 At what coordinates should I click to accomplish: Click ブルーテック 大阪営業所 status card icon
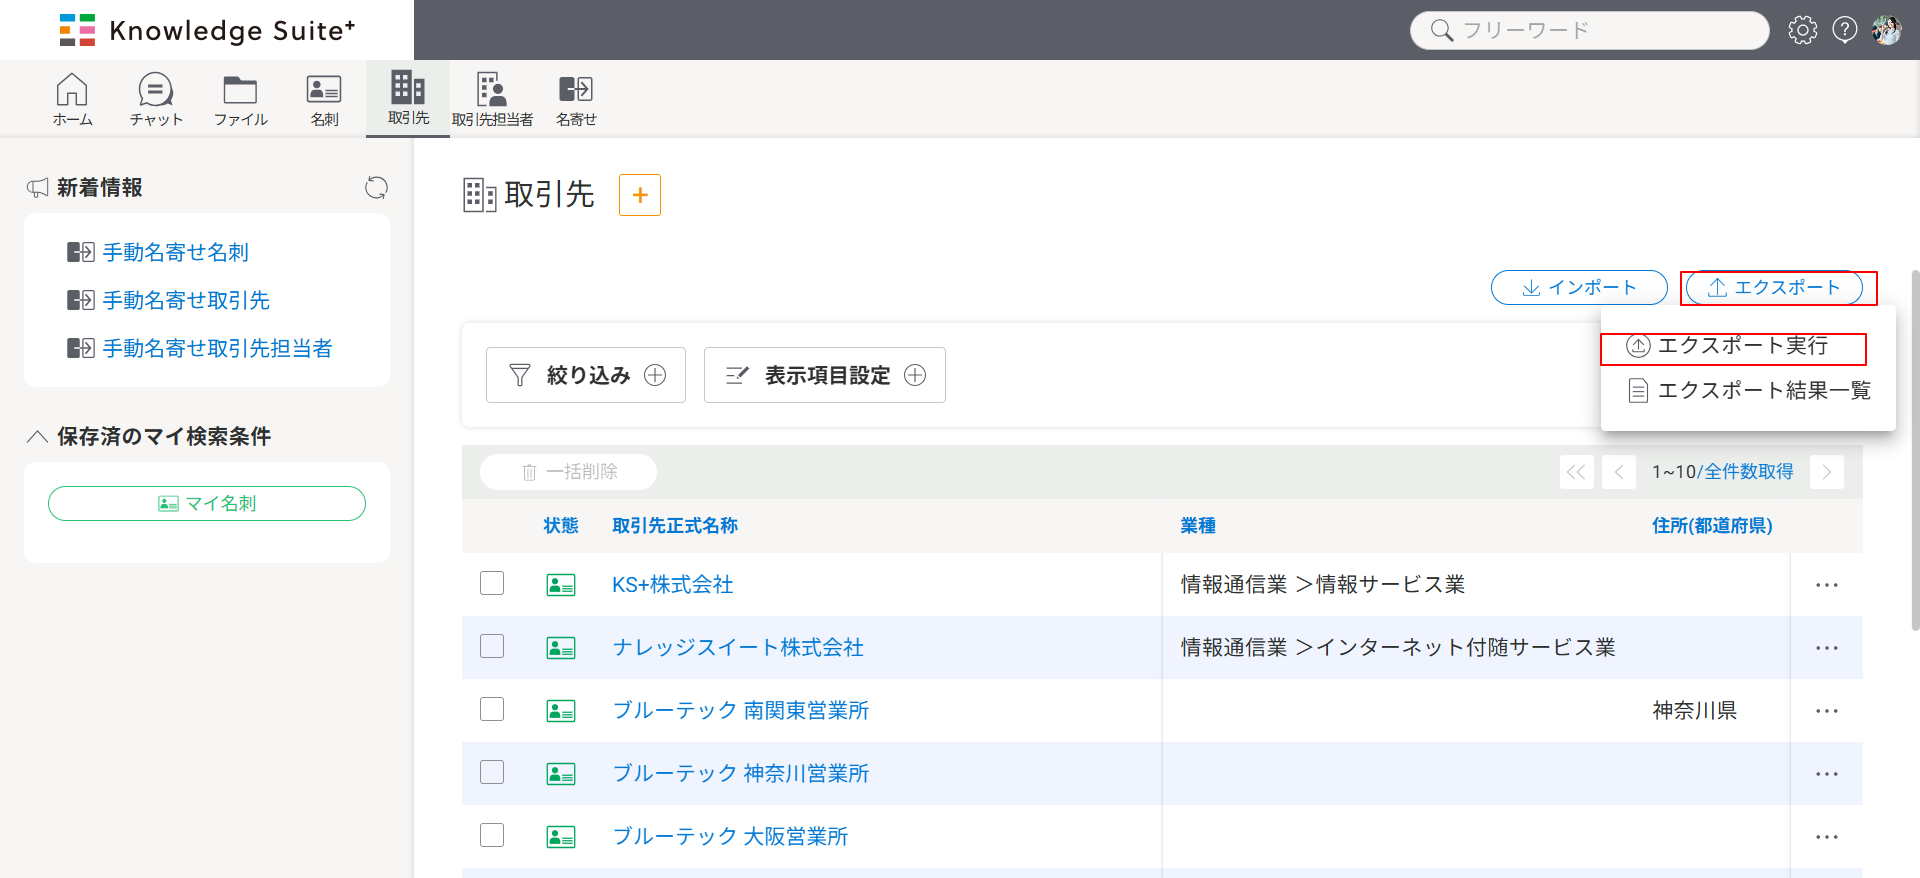[561, 837]
